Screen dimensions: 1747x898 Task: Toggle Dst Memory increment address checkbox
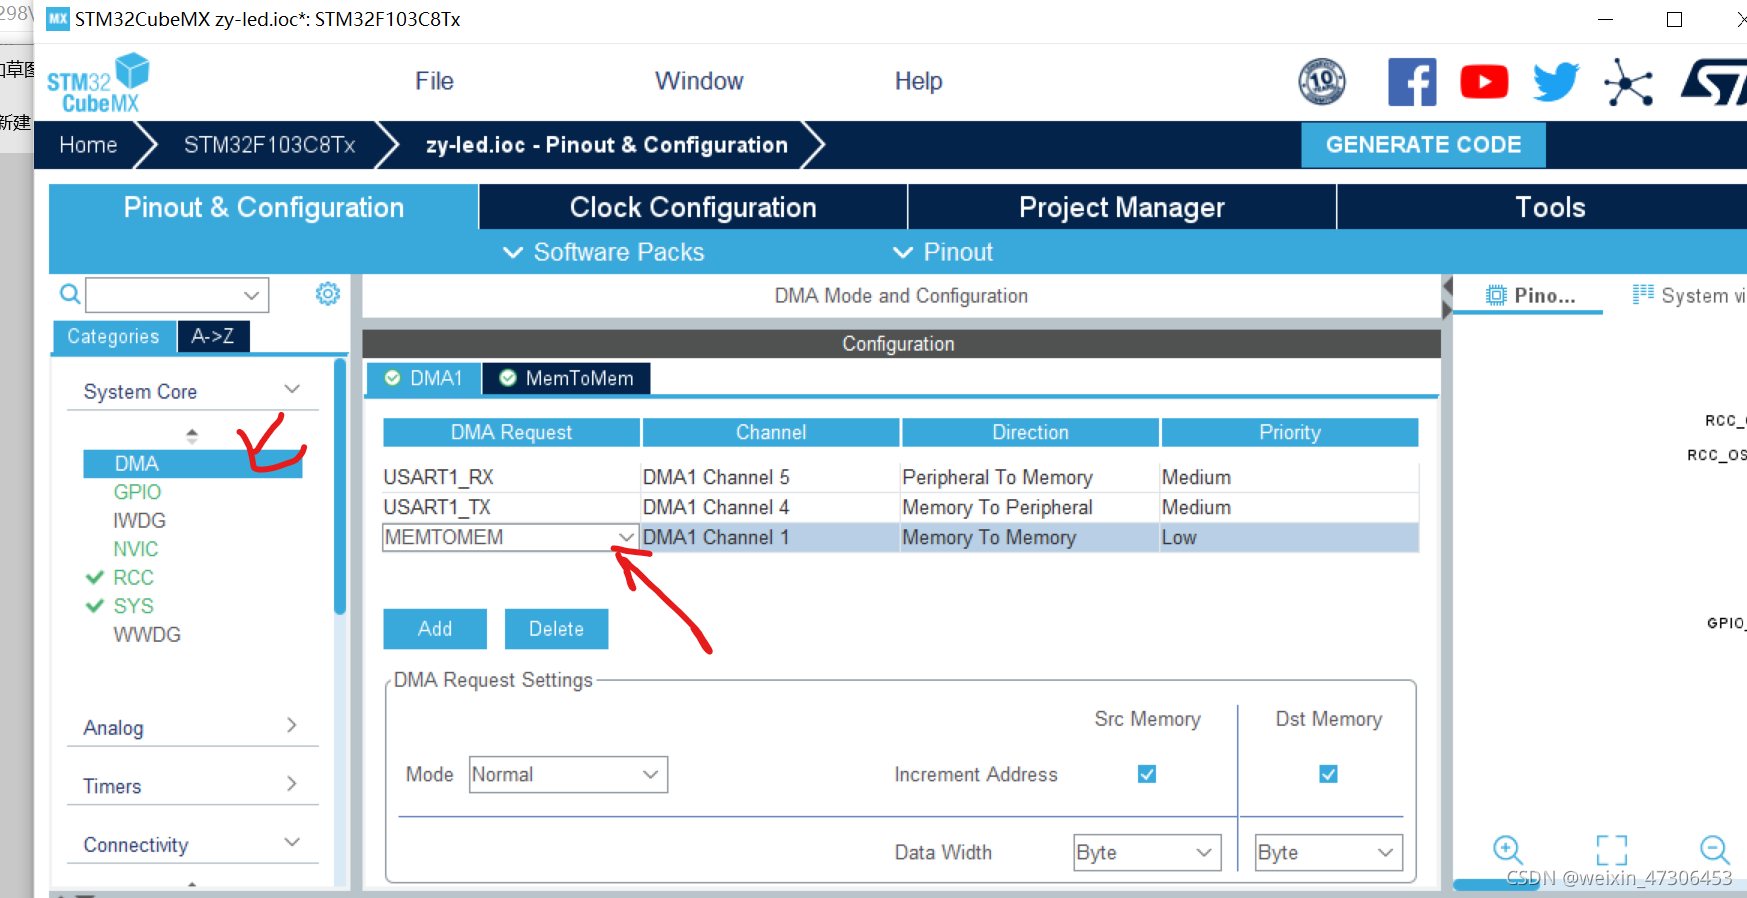[1328, 774]
